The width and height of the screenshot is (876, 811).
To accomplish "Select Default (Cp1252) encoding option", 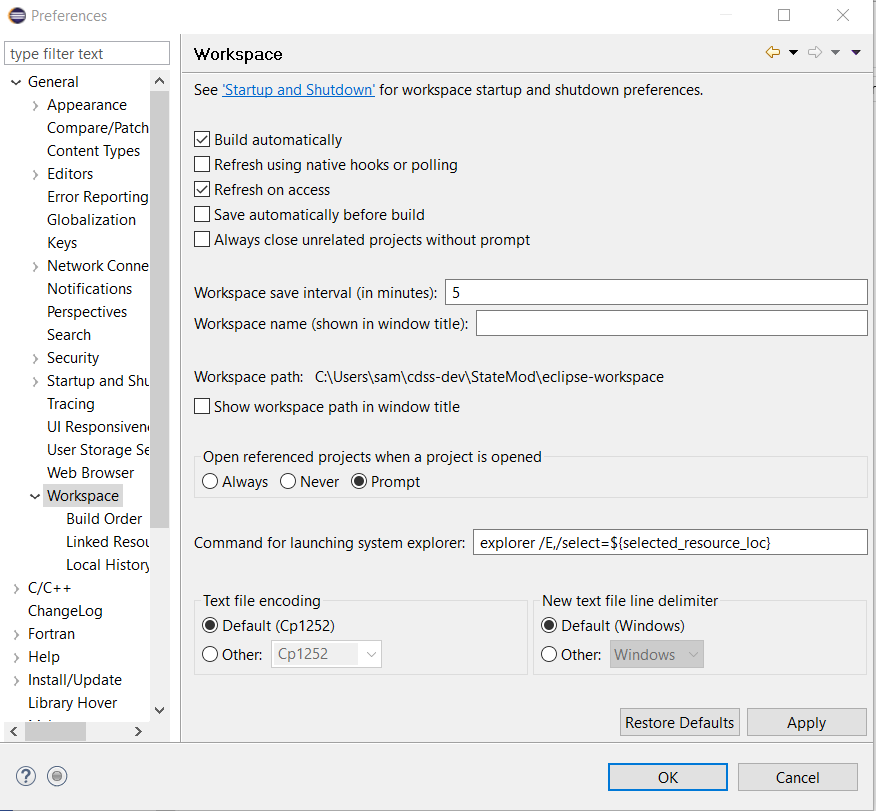I will coord(210,626).
